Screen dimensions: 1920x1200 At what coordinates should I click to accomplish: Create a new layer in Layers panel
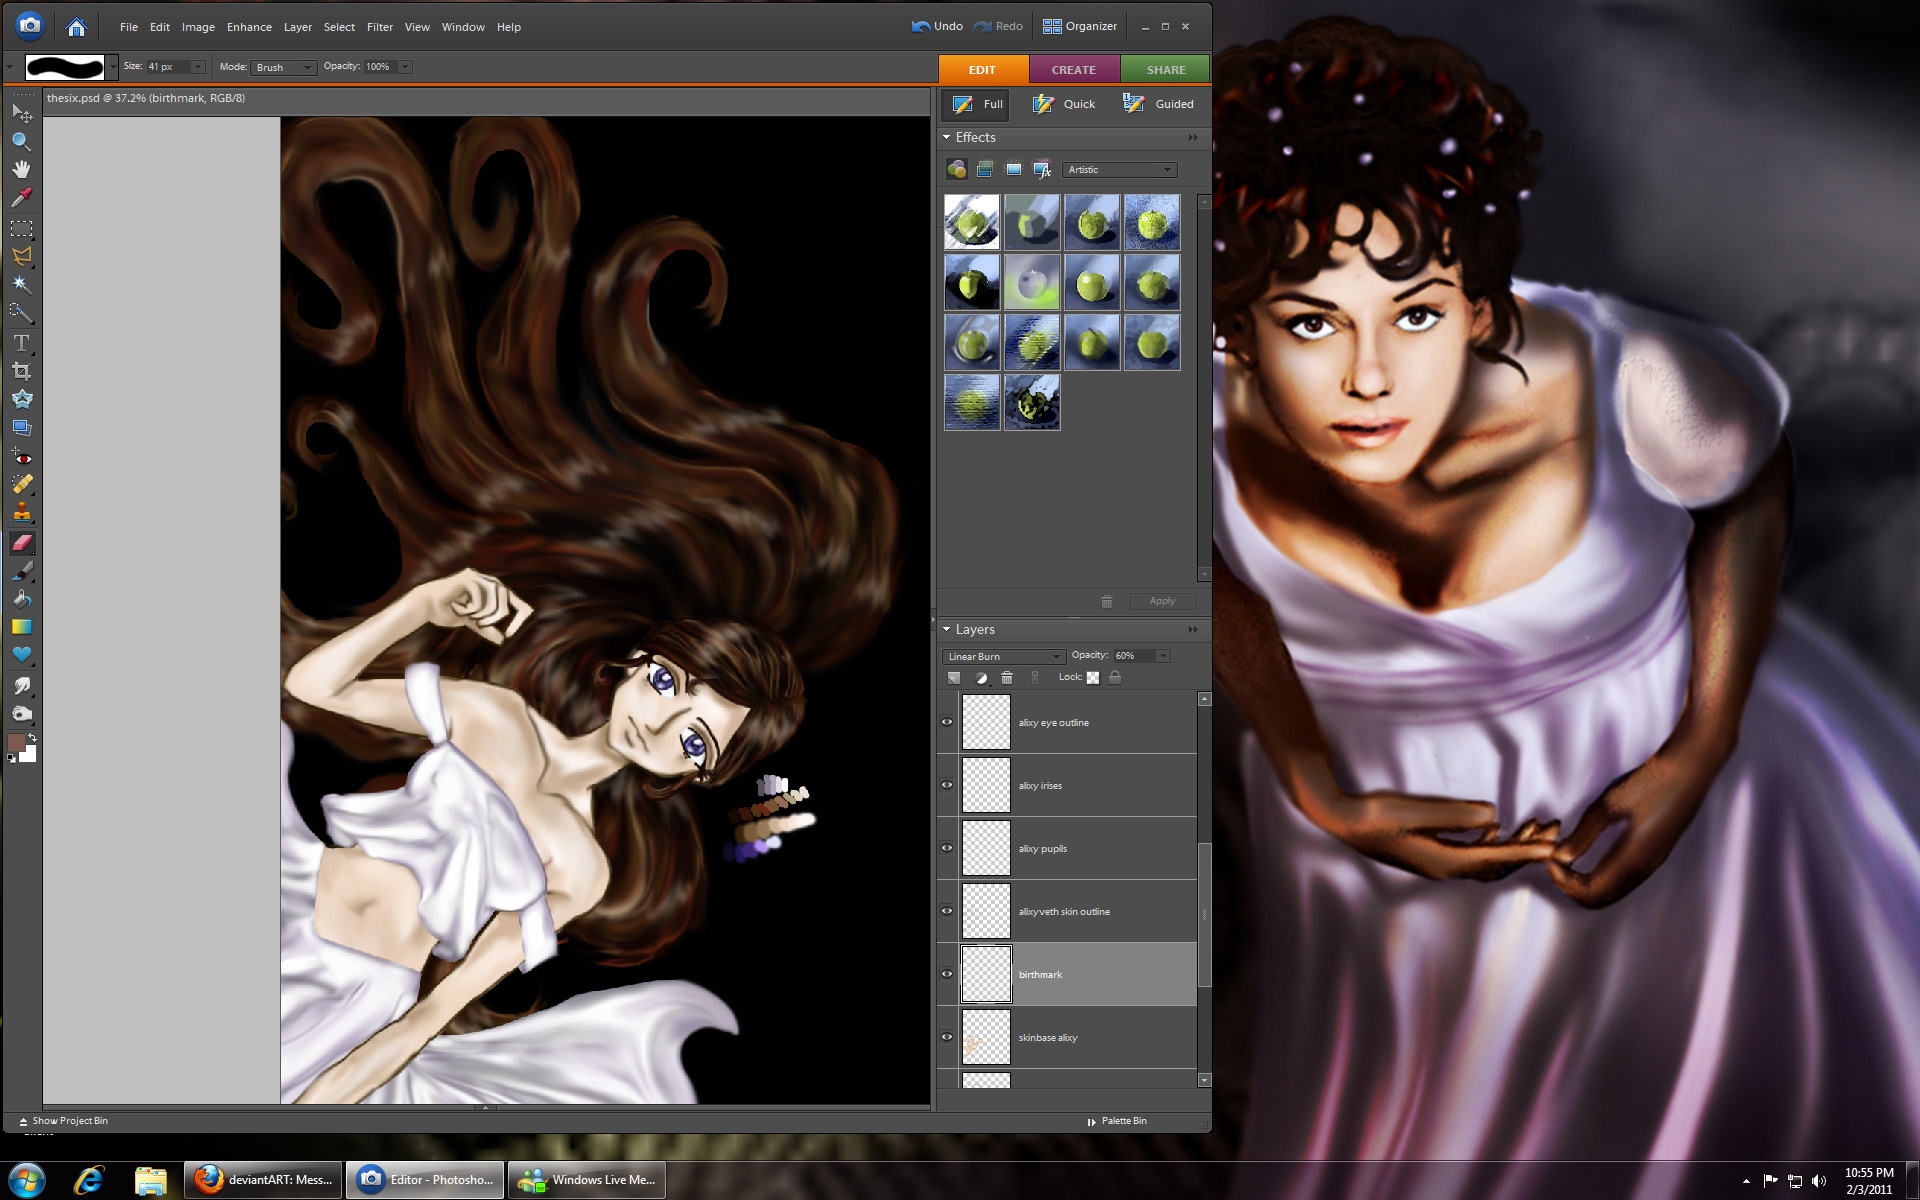(954, 677)
